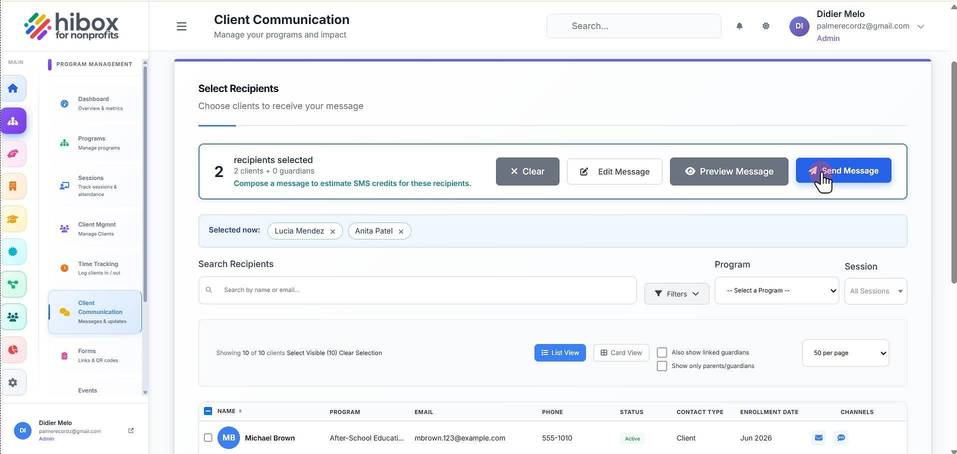Open the teal circle rail icon

click(x=13, y=251)
